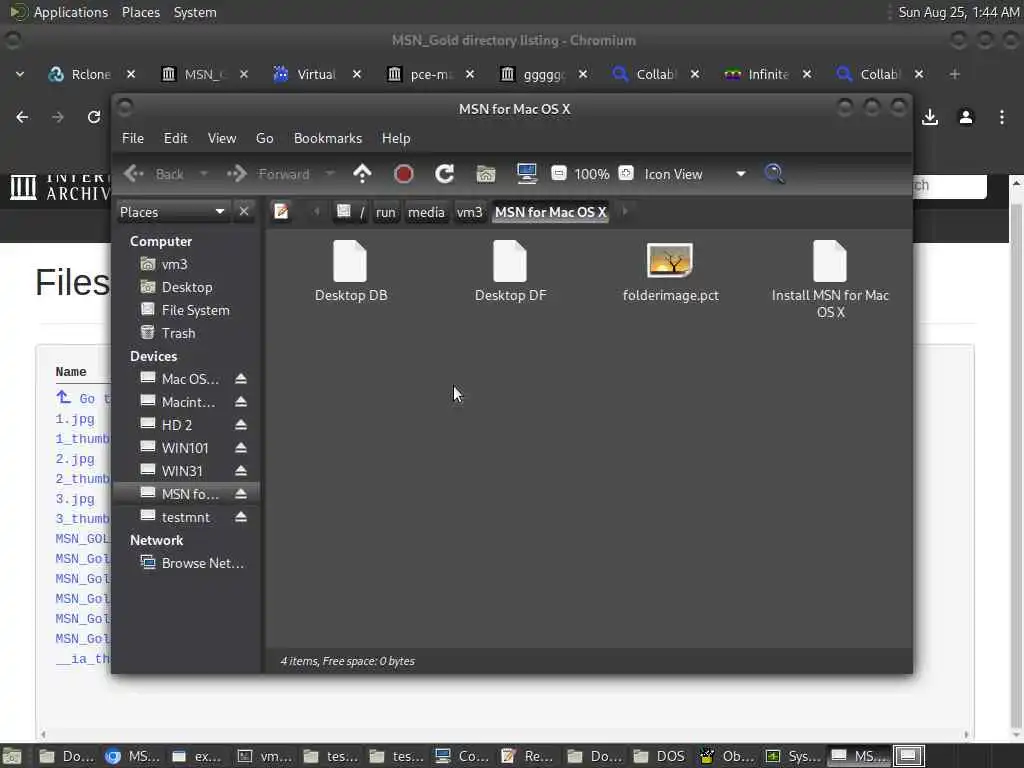Screen dimensions: 1024x768
Task: Open Chromium downloads icon
Action: coord(930,117)
